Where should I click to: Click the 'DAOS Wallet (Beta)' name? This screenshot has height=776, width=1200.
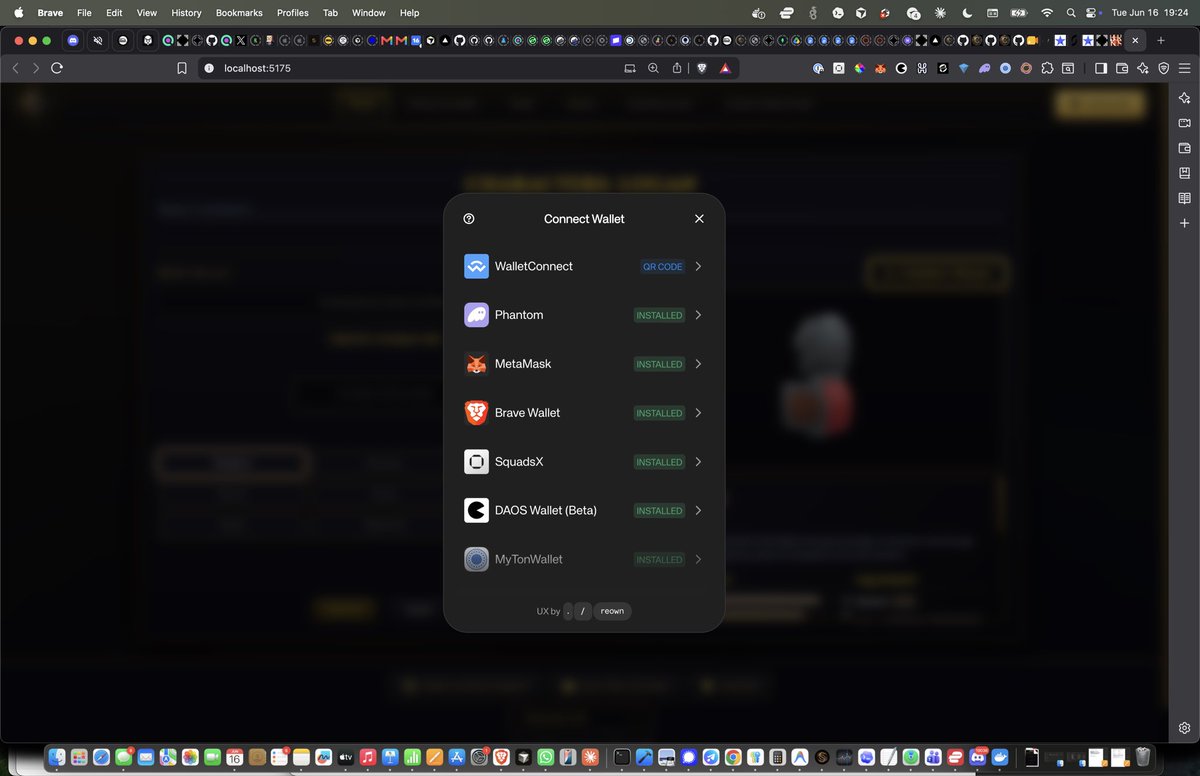pyautogui.click(x=546, y=510)
